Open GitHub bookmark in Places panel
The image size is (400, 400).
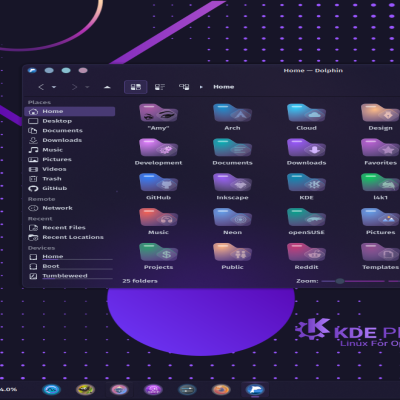pyautogui.click(x=70, y=189)
